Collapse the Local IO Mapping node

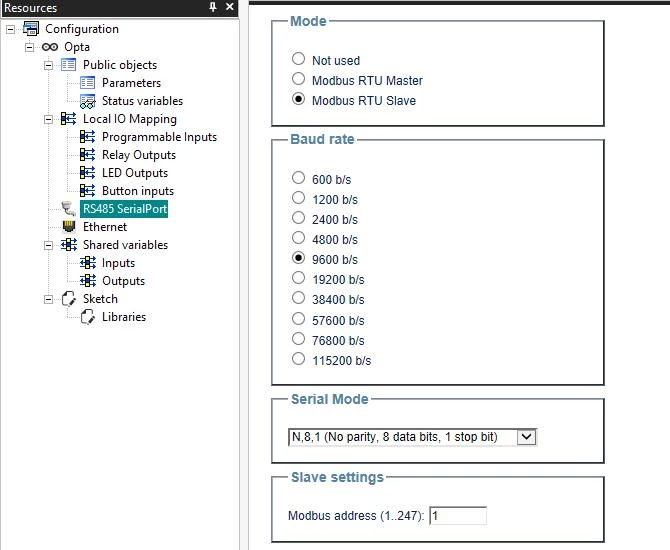point(49,119)
